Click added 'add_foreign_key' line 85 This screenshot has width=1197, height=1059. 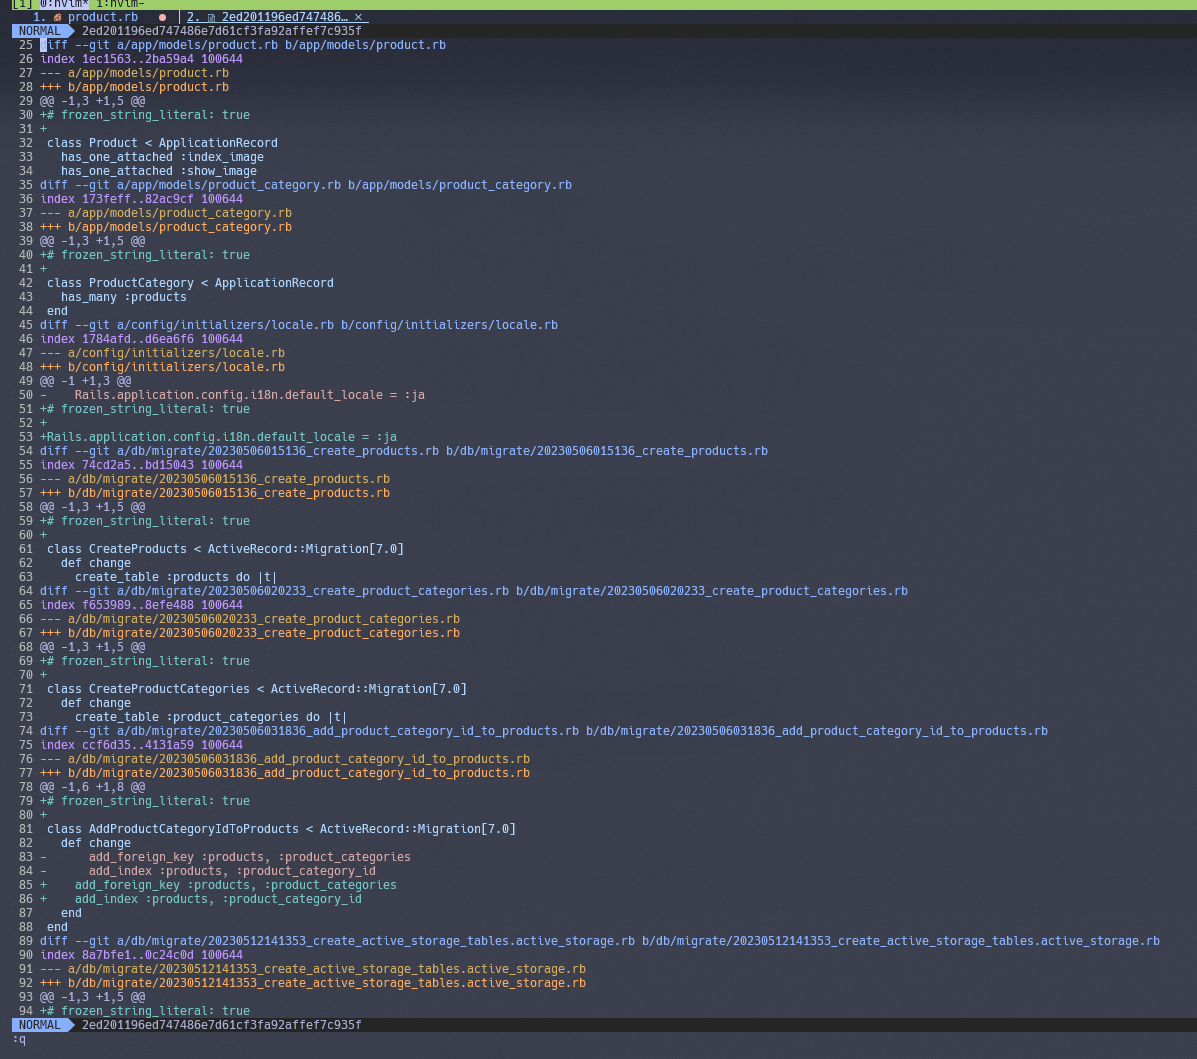(218, 885)
